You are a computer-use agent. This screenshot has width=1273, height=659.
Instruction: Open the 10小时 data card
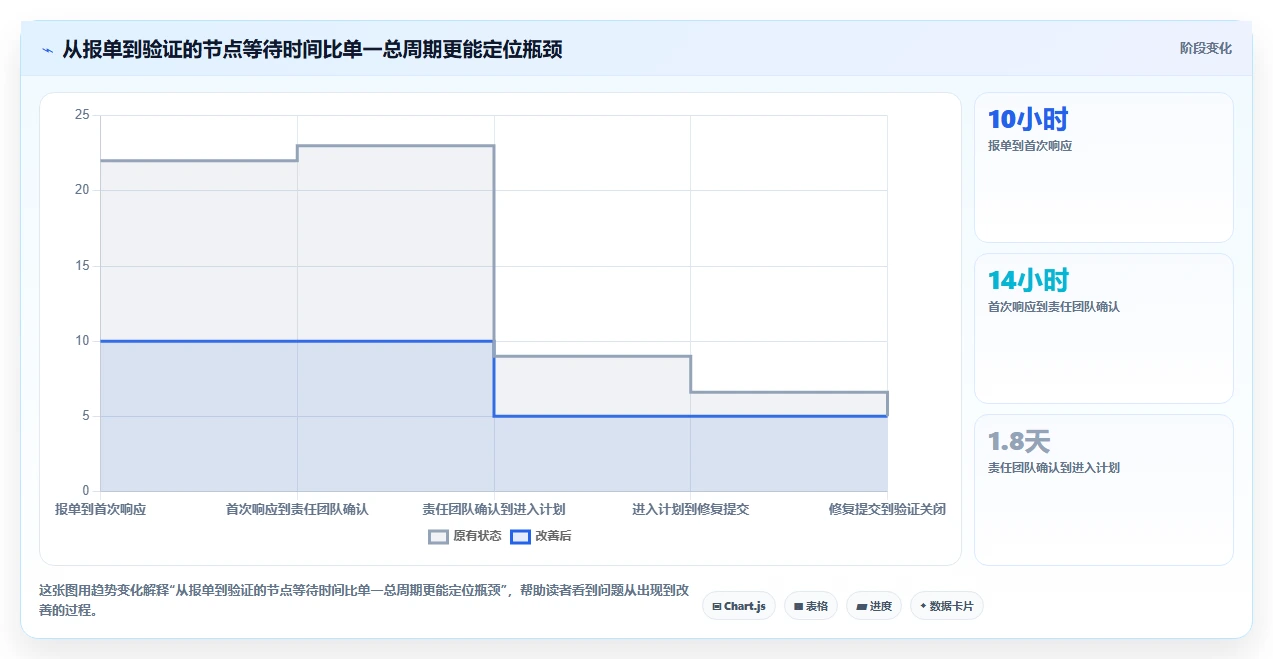tap(1104, 168)
